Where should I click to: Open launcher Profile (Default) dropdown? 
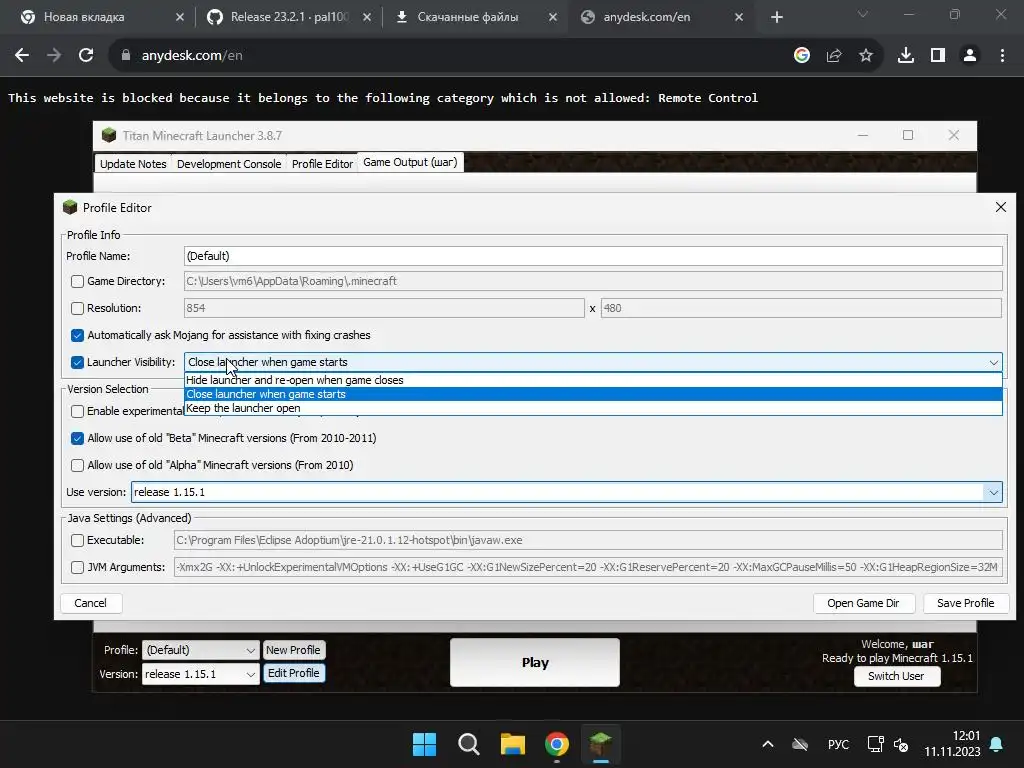pos(200,650)
